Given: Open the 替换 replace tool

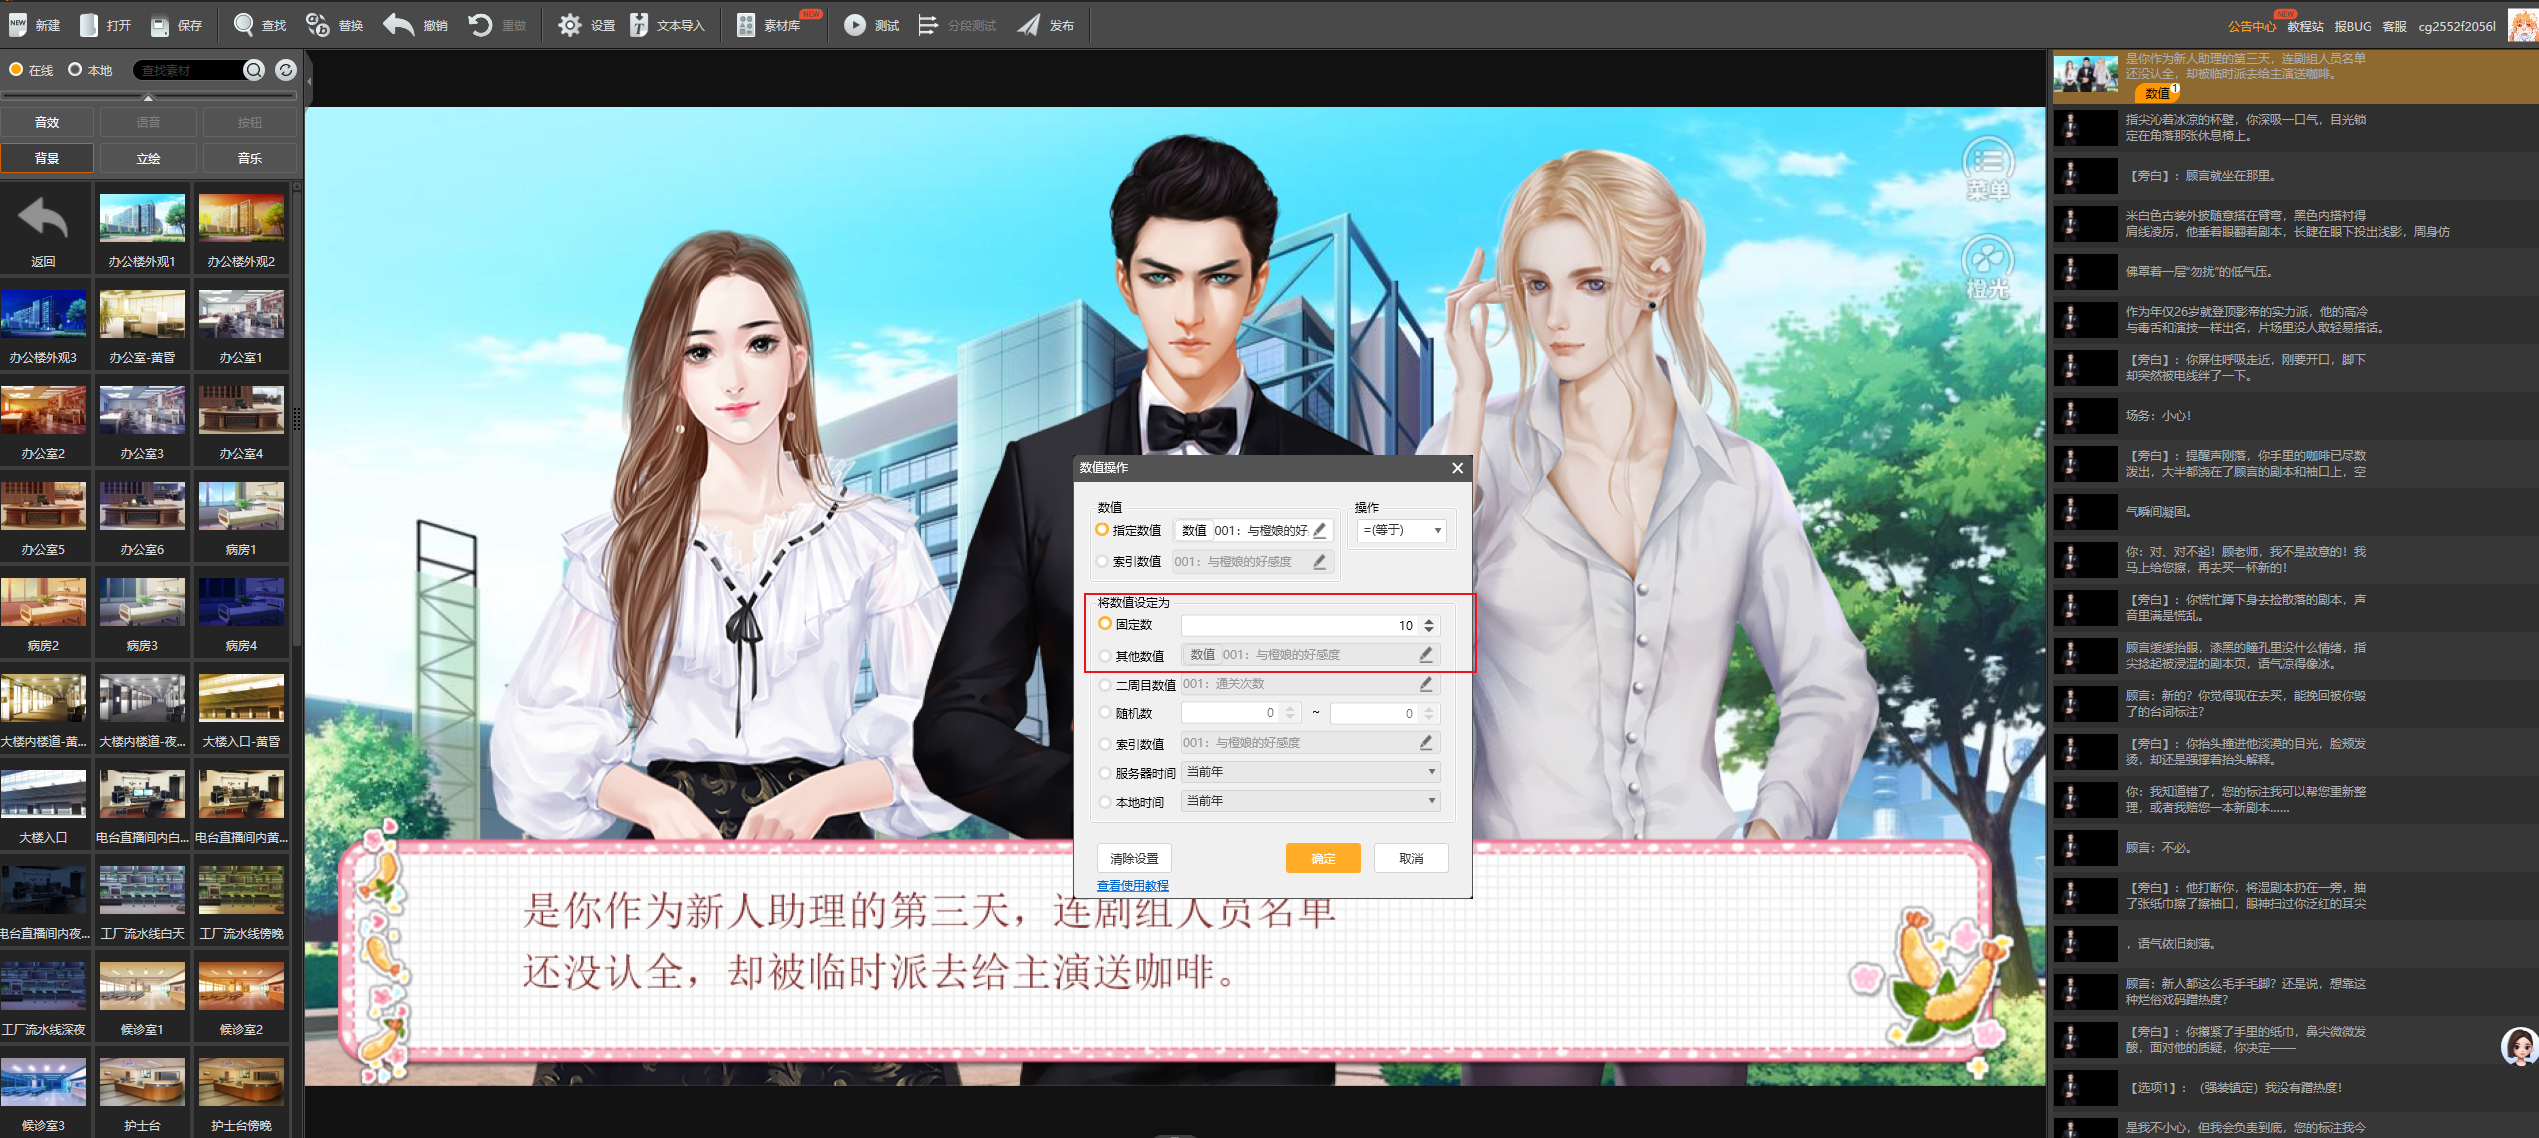Looking at the screenshot, I should (335, 24).
